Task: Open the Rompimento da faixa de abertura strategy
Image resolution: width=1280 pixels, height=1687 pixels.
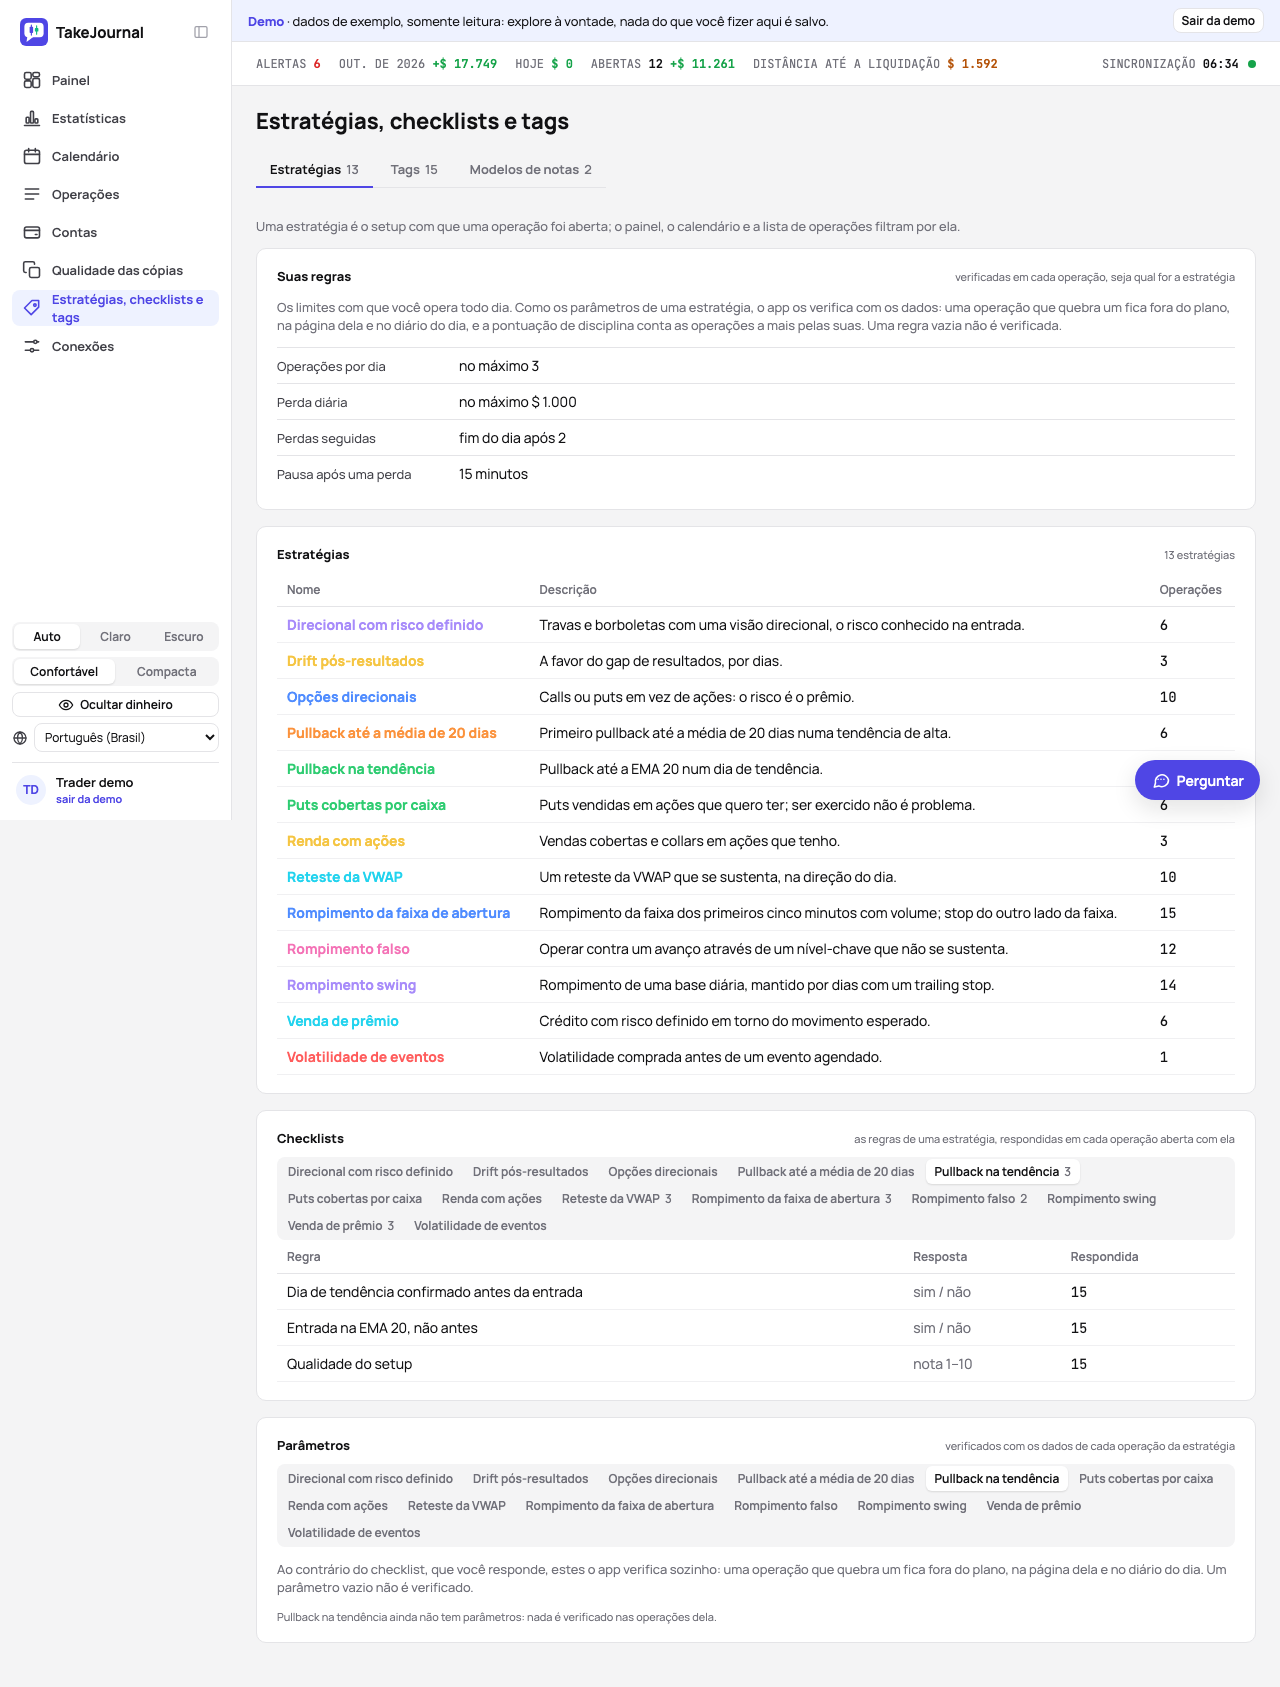Action: click(398, 913)
